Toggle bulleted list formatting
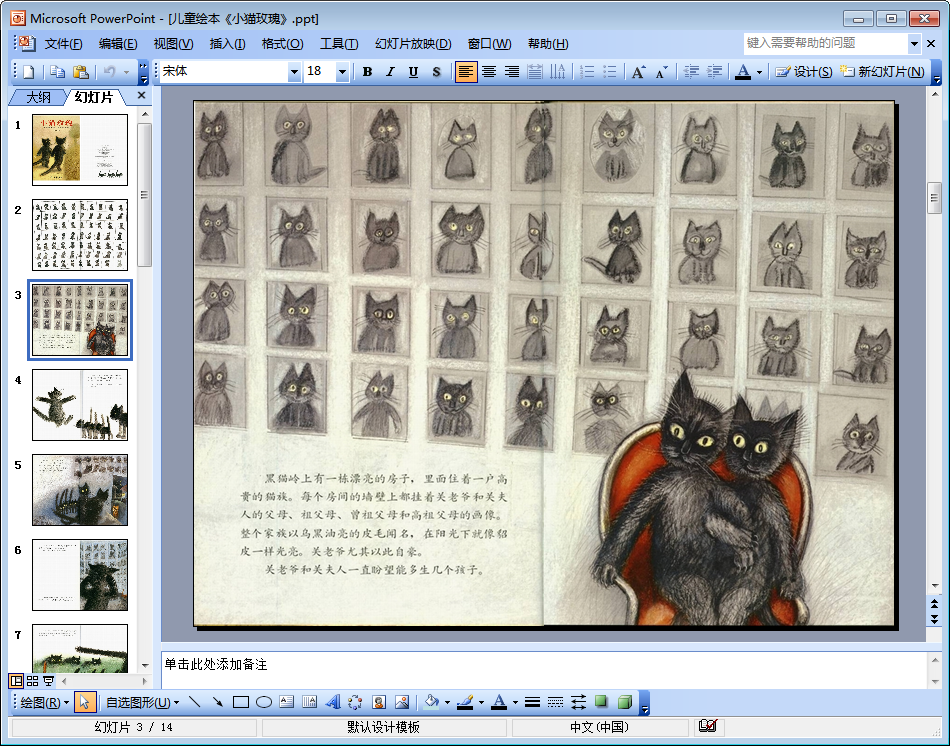The image size is (950, 746). [x=610, y=72]
